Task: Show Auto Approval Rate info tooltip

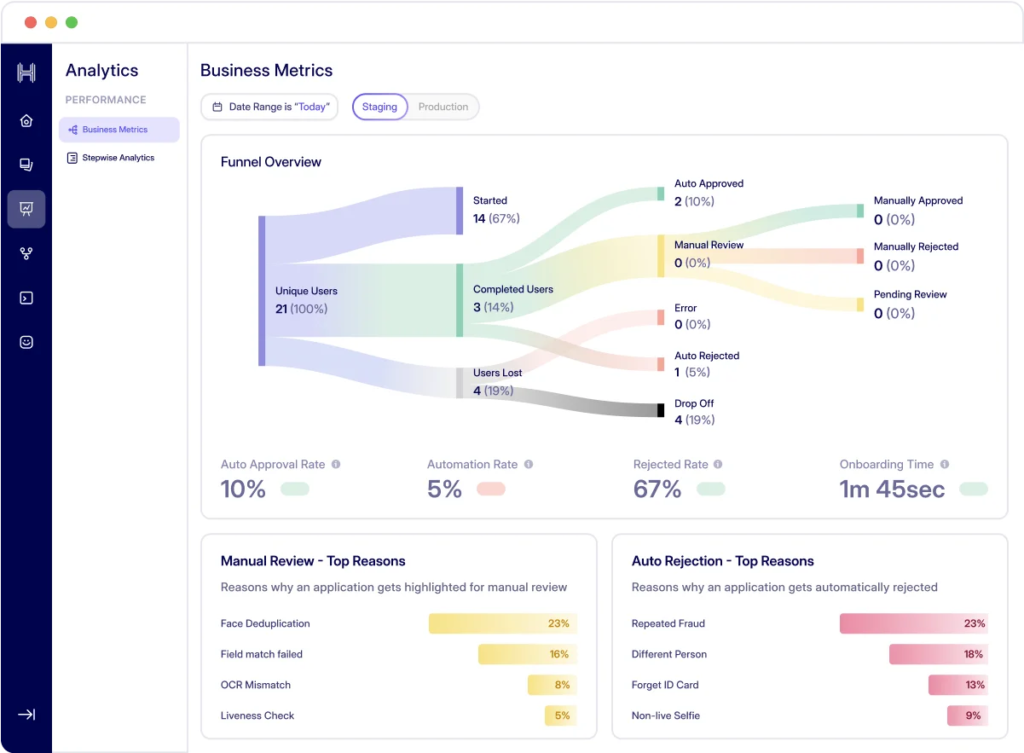Action: (336, 463)
